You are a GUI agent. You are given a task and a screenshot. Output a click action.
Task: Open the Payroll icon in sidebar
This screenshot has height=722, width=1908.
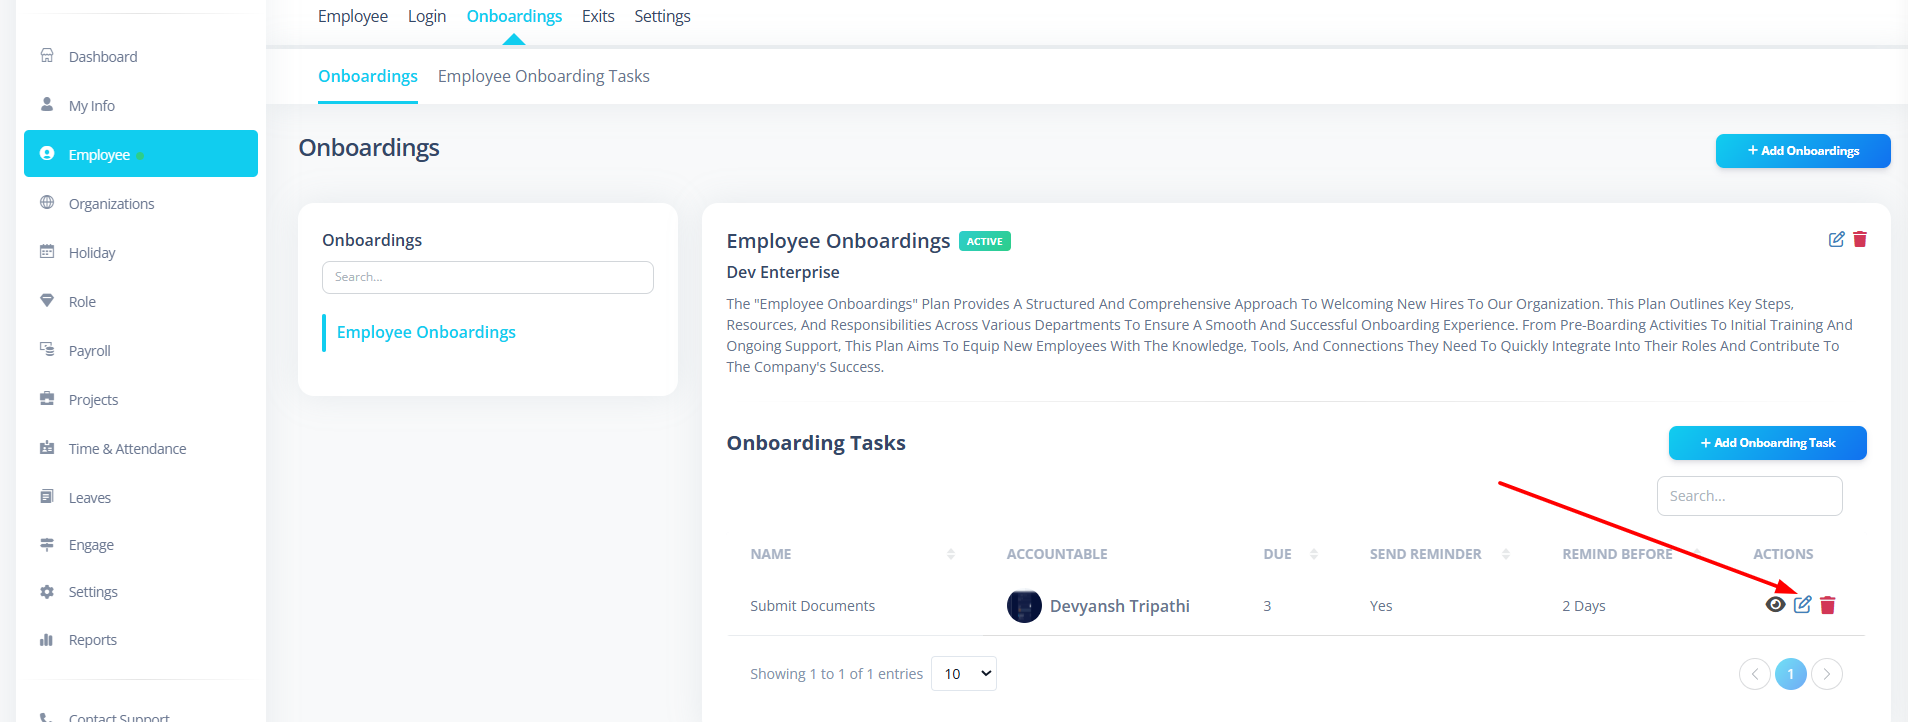point(47,349)
